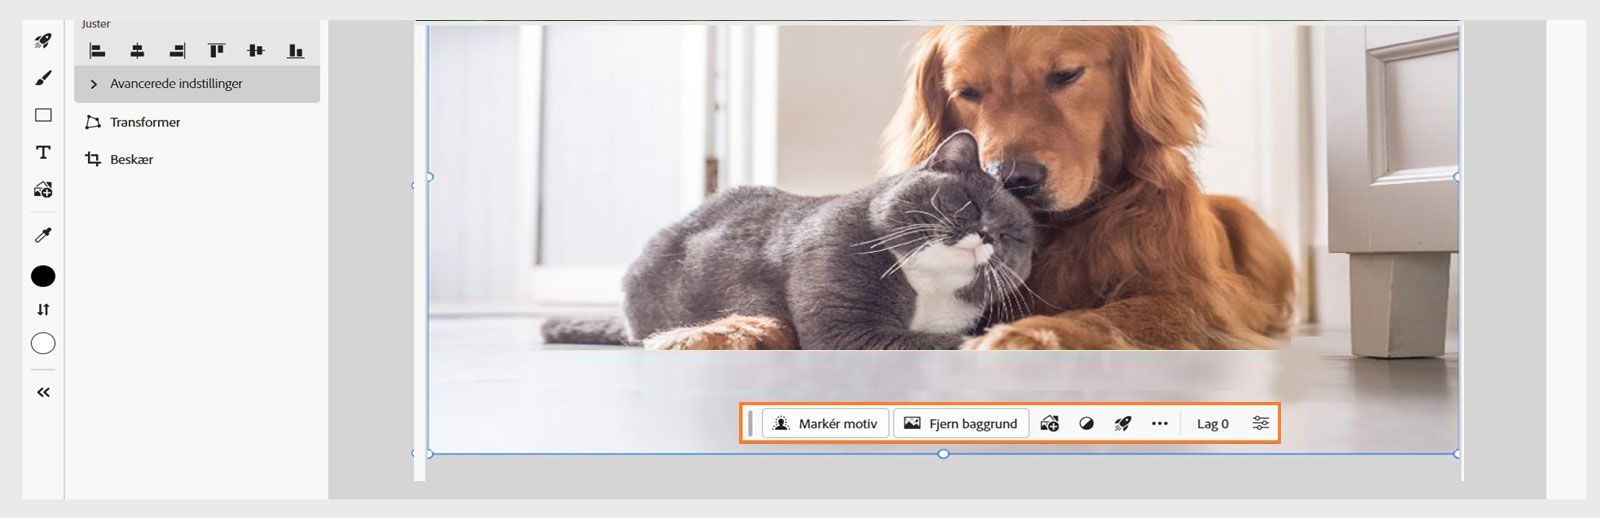Open the Transformer option
The width and height of the screenshot is (1600, 518).
click(133, 122)
